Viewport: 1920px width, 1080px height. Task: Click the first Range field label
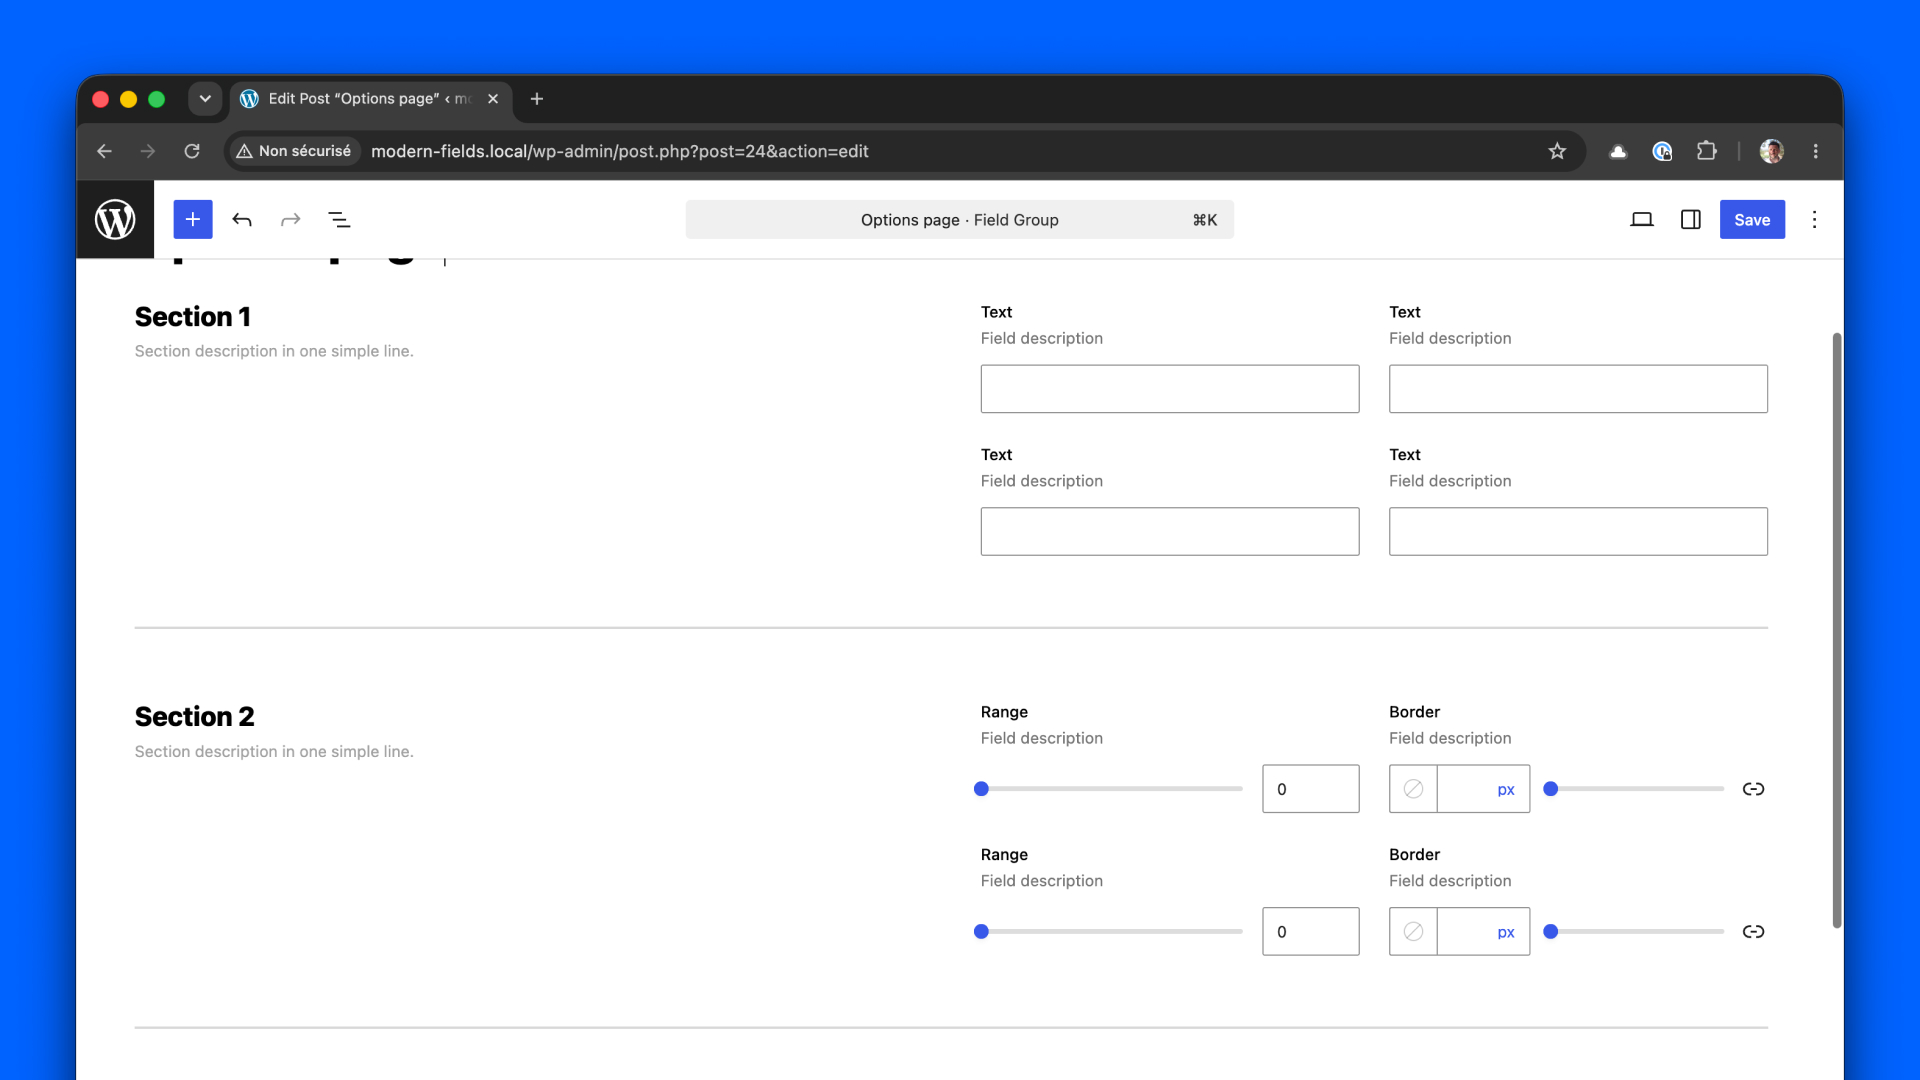1004,712
